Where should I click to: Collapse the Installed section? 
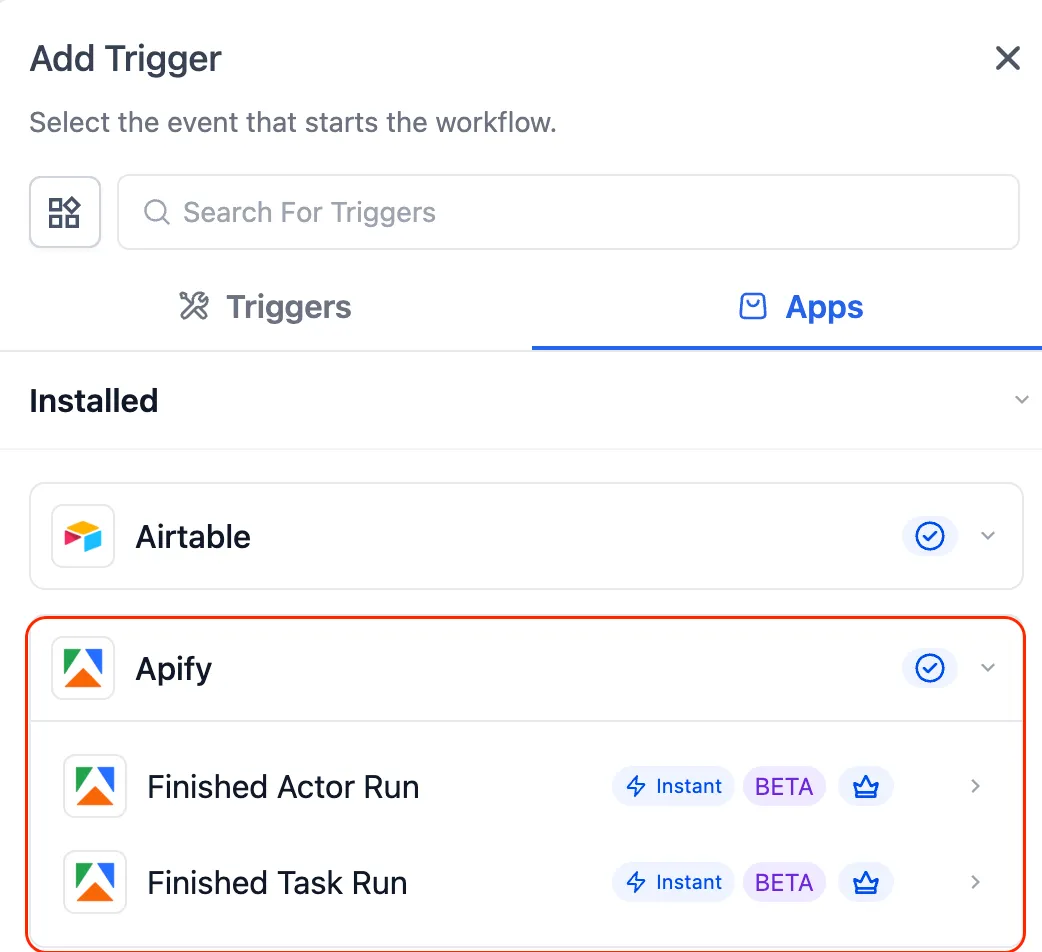pyautogui.click(x=1021, y=400)
